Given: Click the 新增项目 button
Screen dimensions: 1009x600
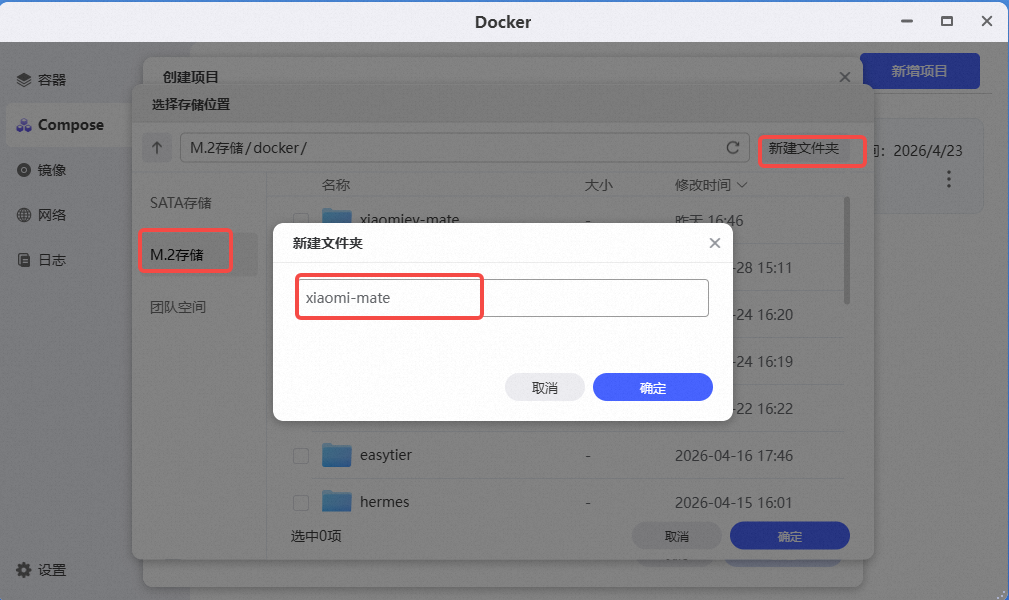Looking at the screenshot, I should [x=920, y=71].
